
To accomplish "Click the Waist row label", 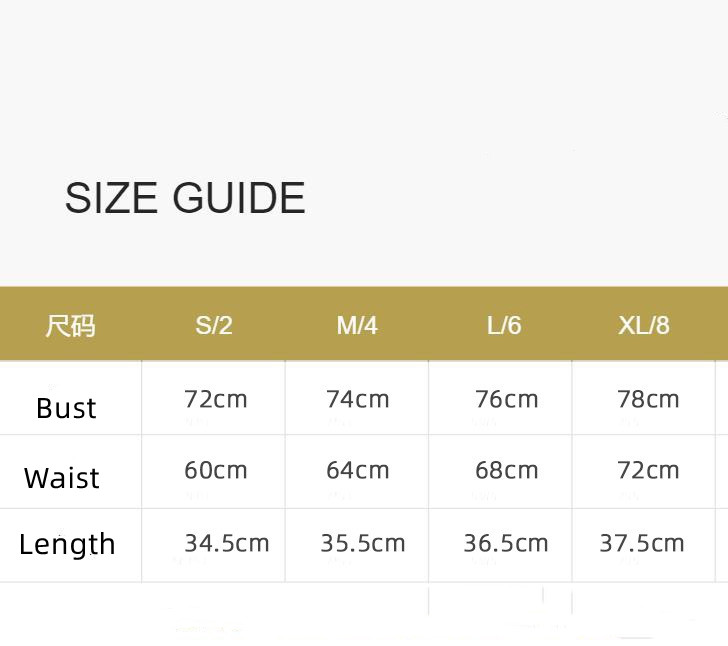I will (x=62, y=478).
